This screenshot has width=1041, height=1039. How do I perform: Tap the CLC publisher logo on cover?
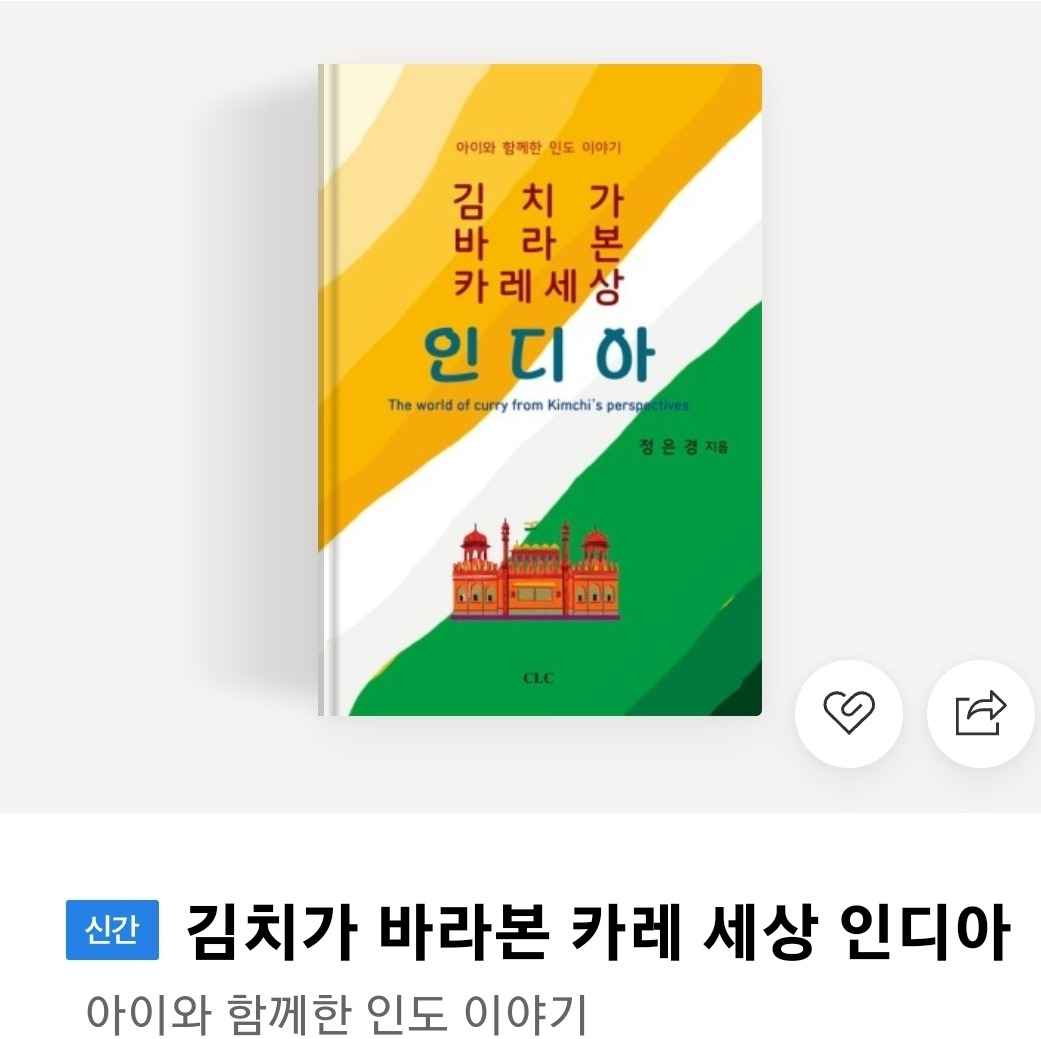pyautogui.click(x=538, y=678)
